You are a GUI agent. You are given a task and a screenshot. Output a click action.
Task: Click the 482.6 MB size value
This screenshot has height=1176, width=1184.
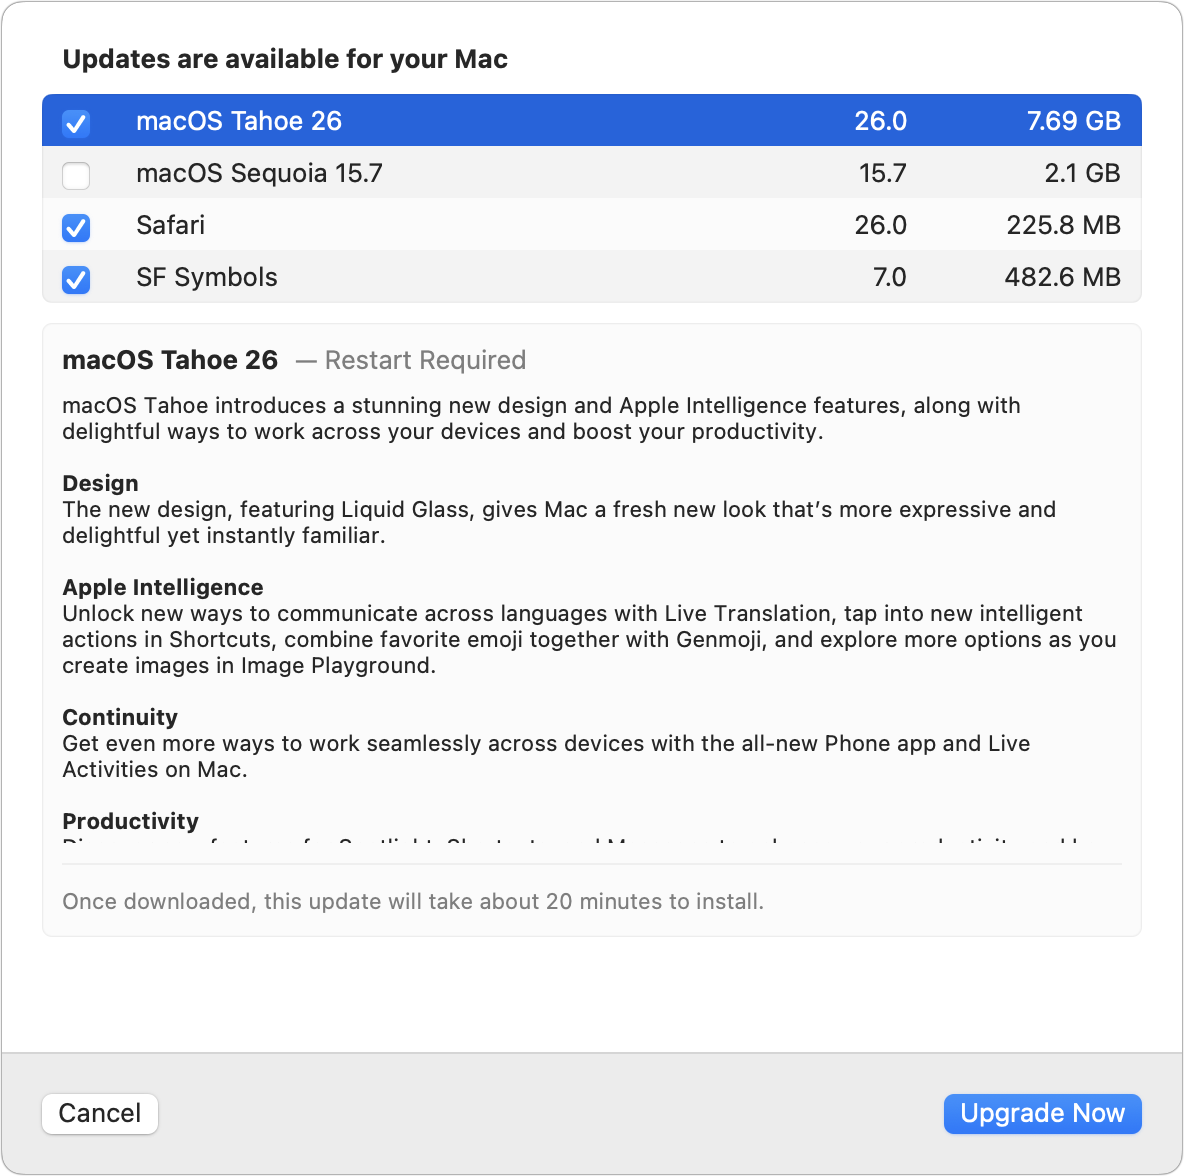tap(1062, 277)
